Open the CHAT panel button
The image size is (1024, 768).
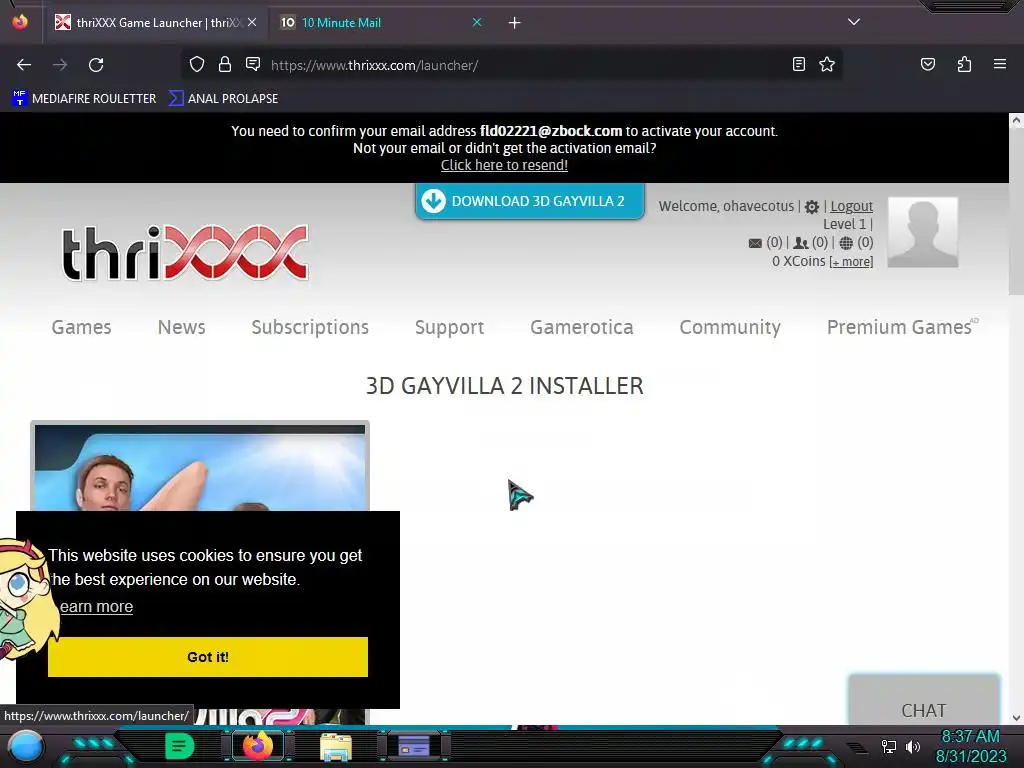(923, 700)
